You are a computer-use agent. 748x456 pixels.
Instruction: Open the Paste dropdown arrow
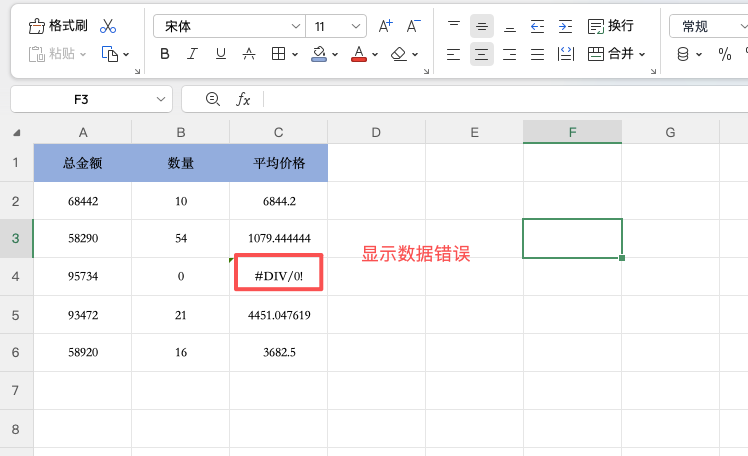83,54
